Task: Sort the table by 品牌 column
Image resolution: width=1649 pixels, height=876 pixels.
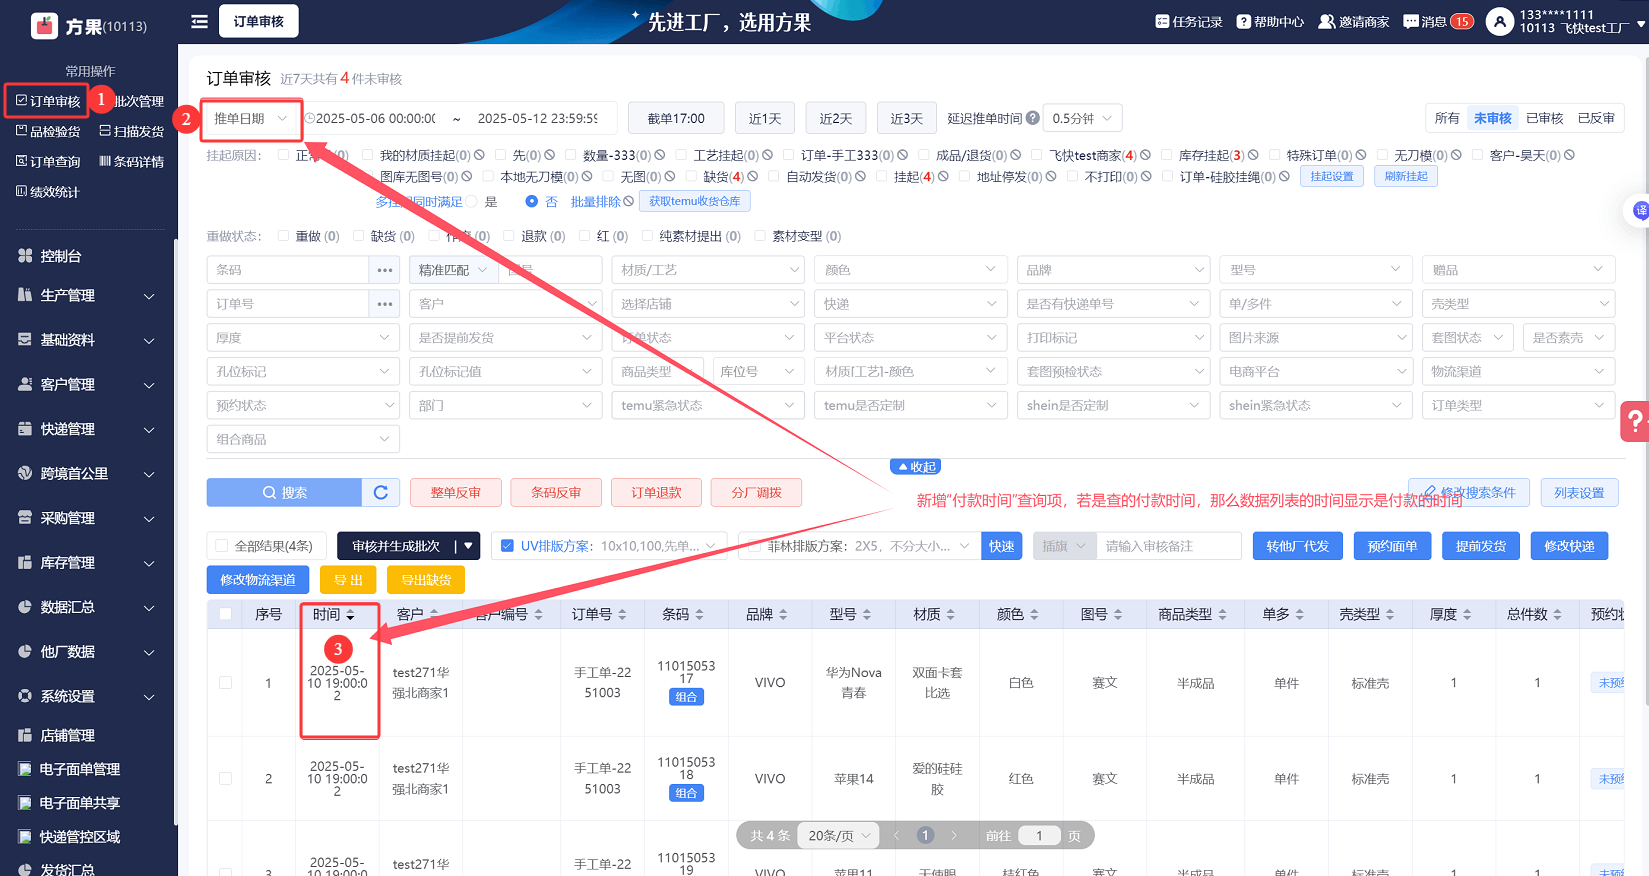Action: tap(783, 614)
